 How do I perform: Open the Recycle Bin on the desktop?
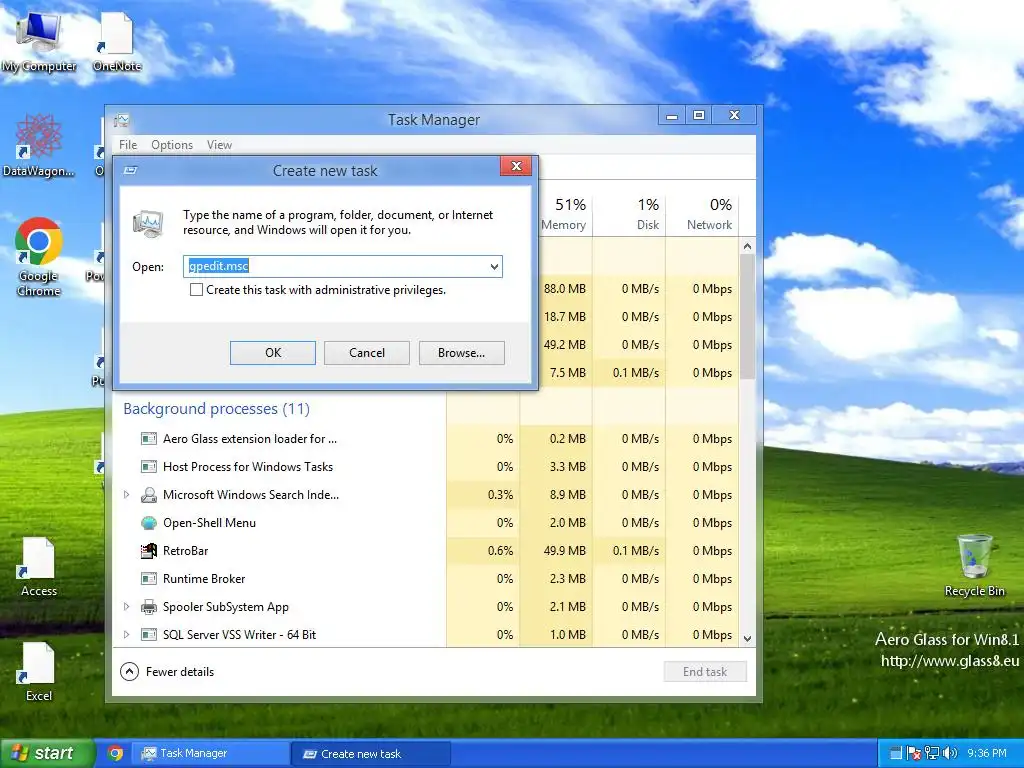[974, 566]
